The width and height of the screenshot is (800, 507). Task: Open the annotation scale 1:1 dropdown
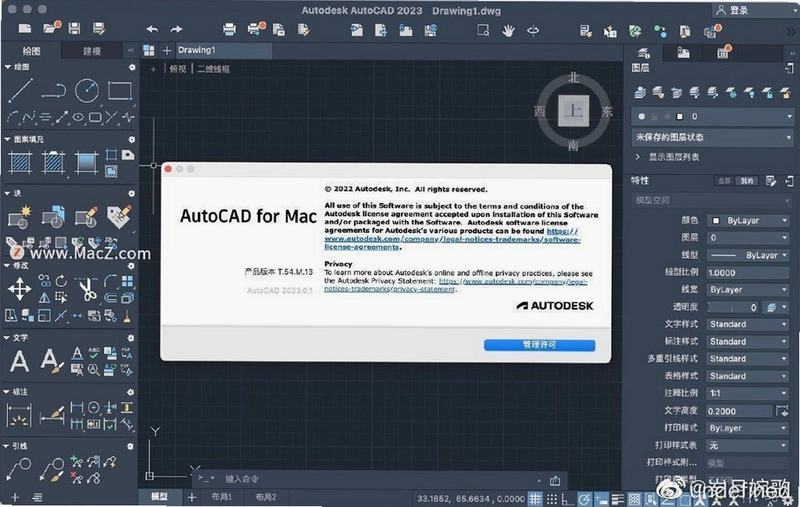[748, 393]
